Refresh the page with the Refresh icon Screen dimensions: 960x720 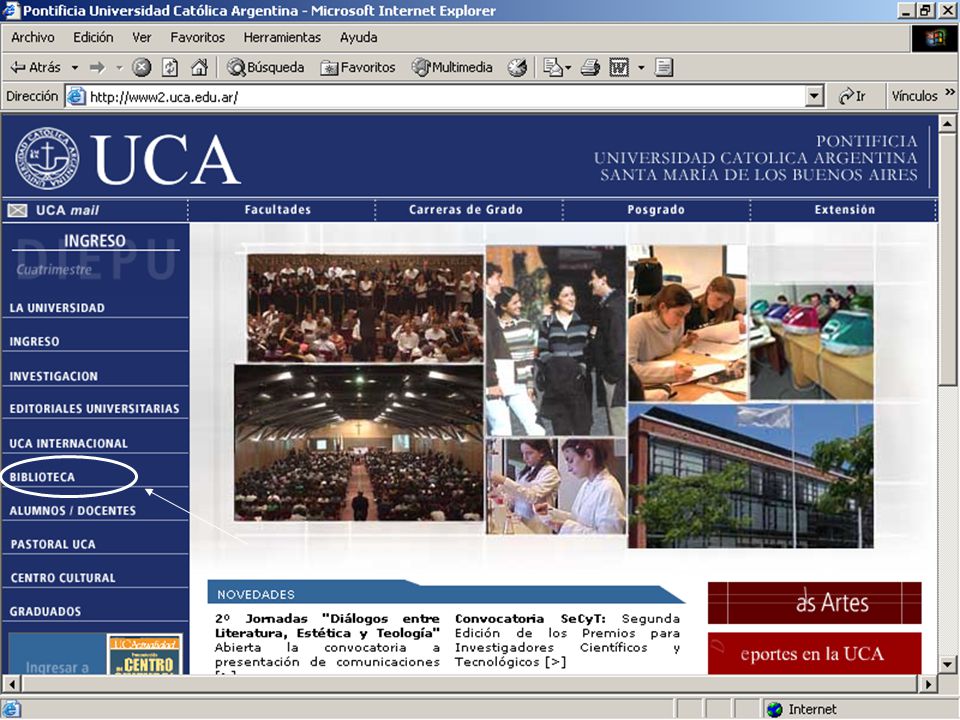point(170,67)
